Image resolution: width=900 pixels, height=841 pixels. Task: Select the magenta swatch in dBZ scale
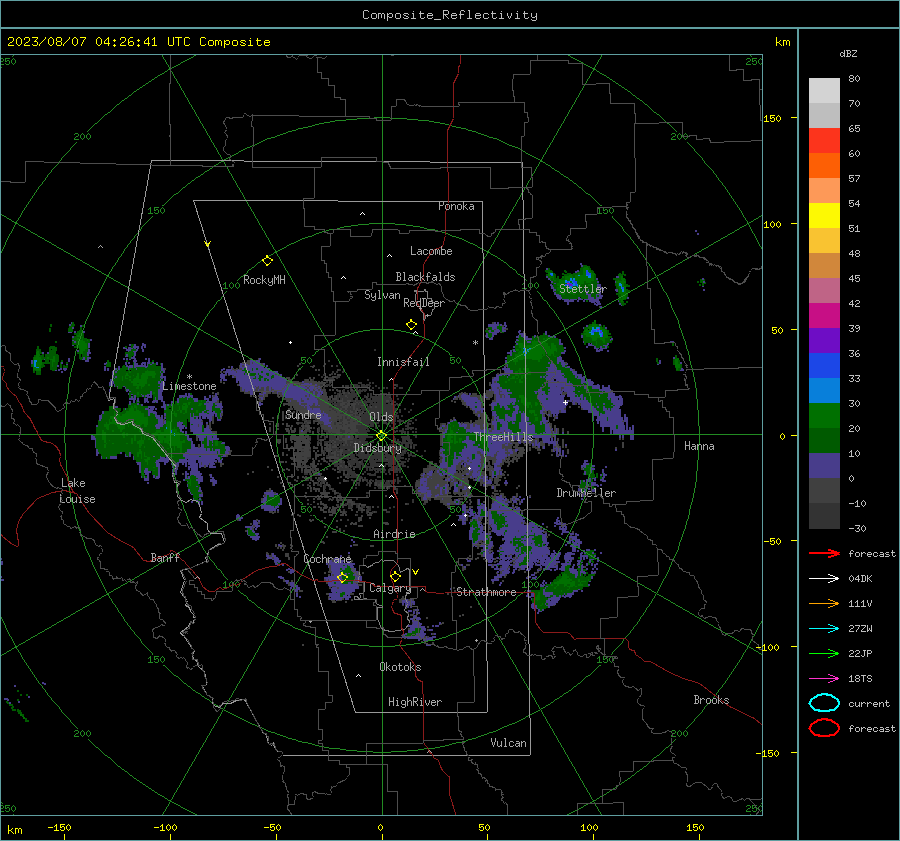[x=824, y=316]
